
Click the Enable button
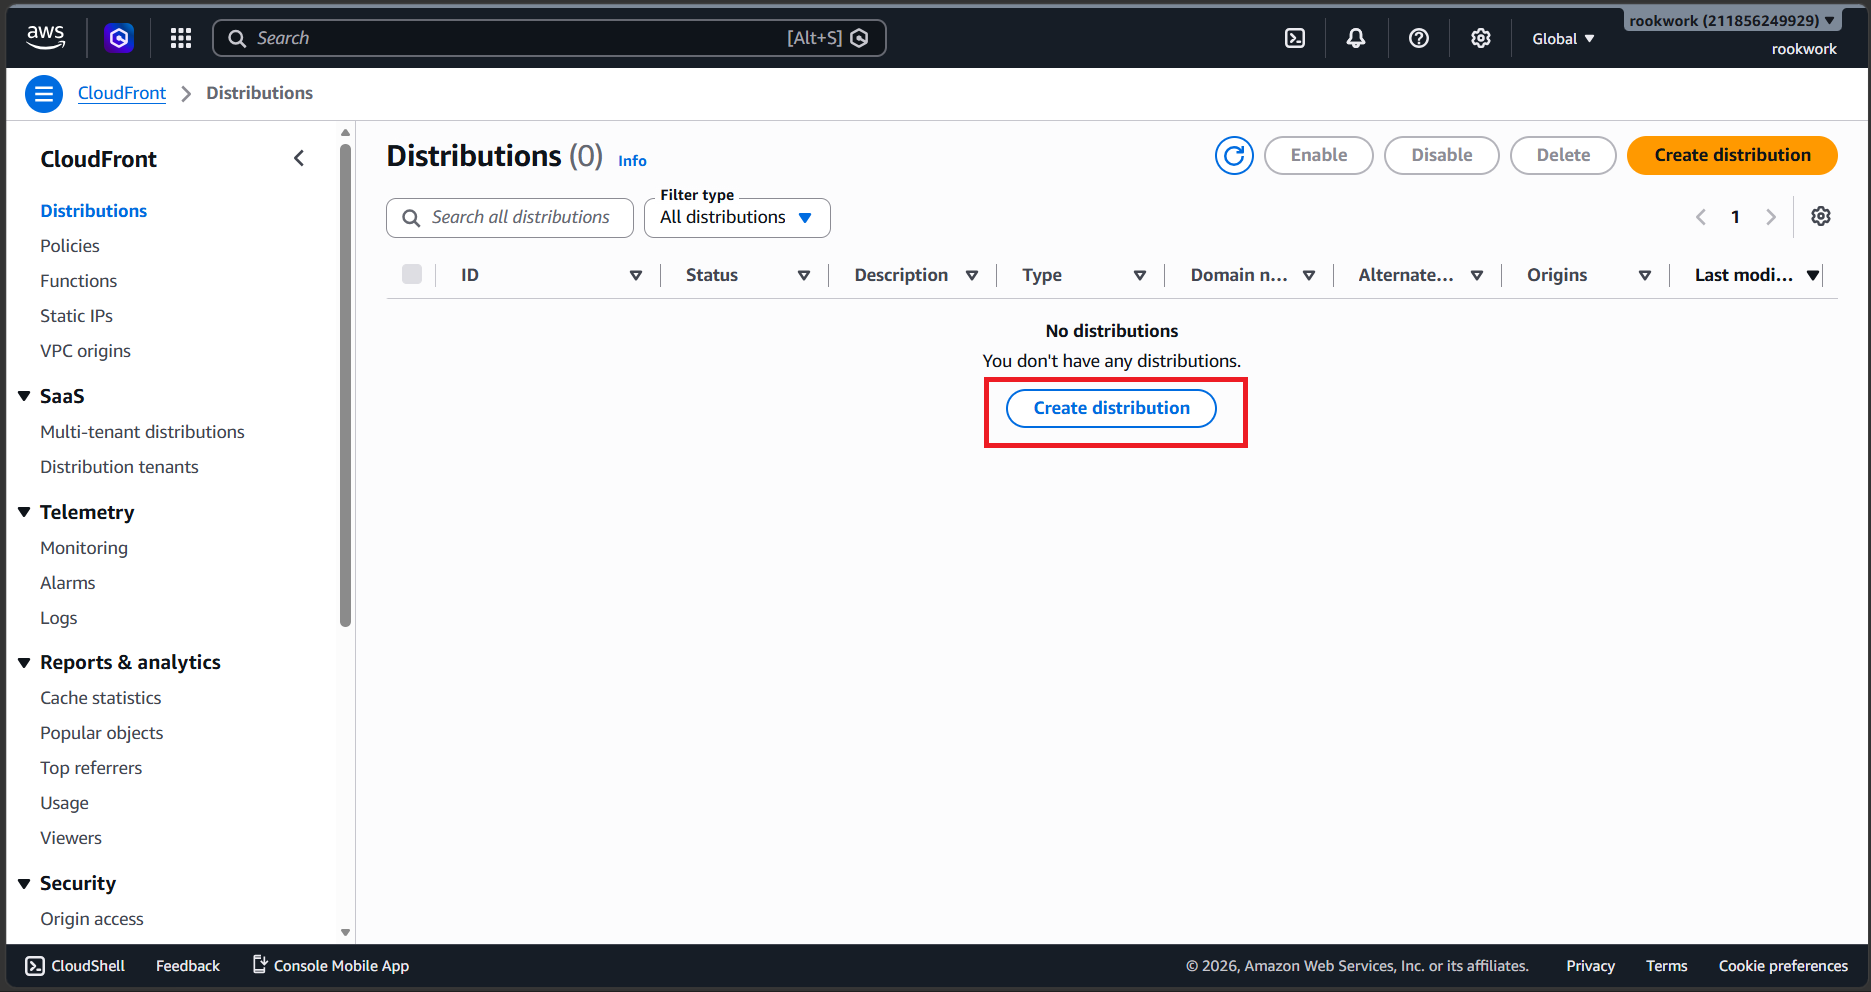pos(1318,155)
